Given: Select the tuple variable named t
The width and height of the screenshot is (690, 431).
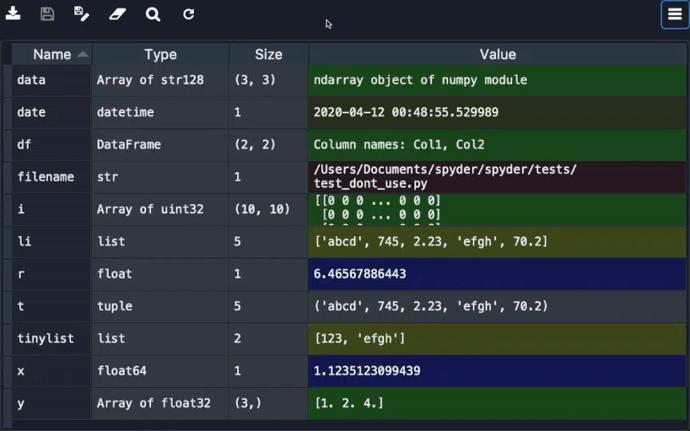Looking at the screenshot, I should coord(21,306).
